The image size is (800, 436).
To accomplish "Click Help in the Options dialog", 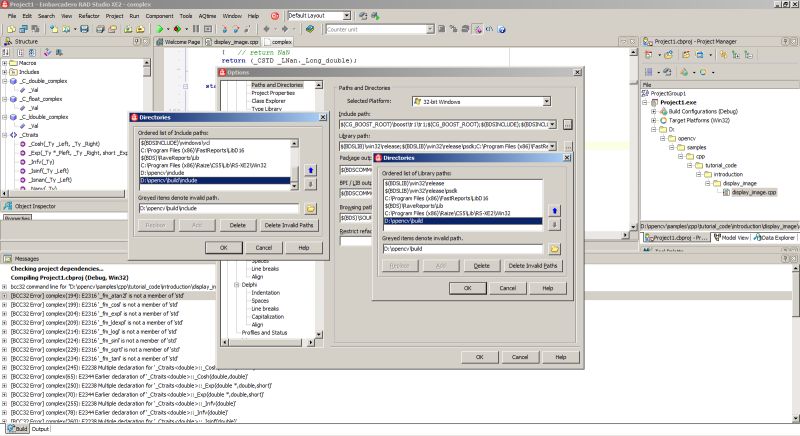I will (561, 357).
